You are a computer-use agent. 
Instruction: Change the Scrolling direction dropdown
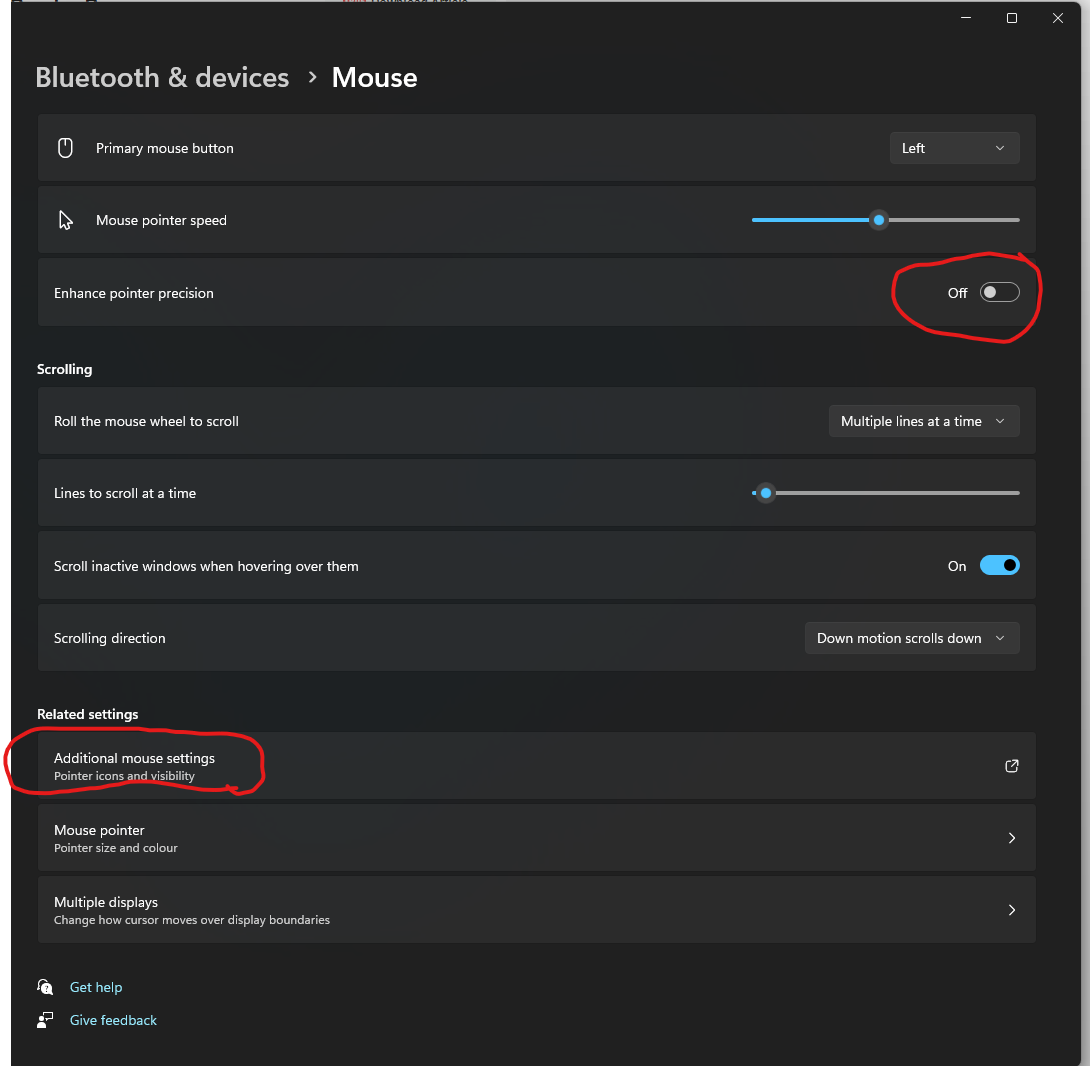click(x=911, y=638)
